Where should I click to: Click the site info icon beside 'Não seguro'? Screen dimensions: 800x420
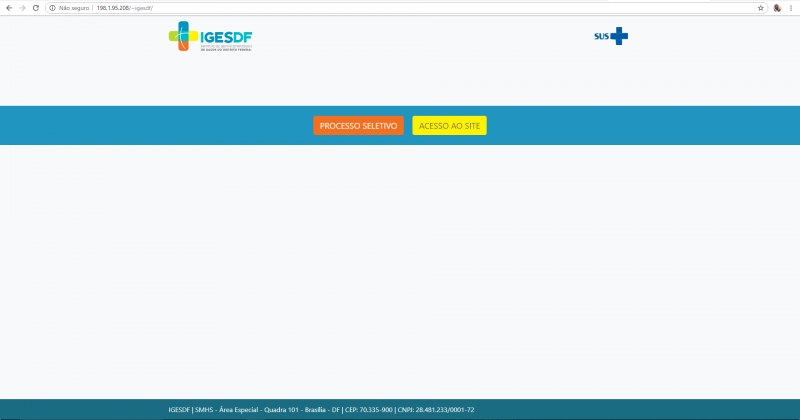tap(52, 7)
